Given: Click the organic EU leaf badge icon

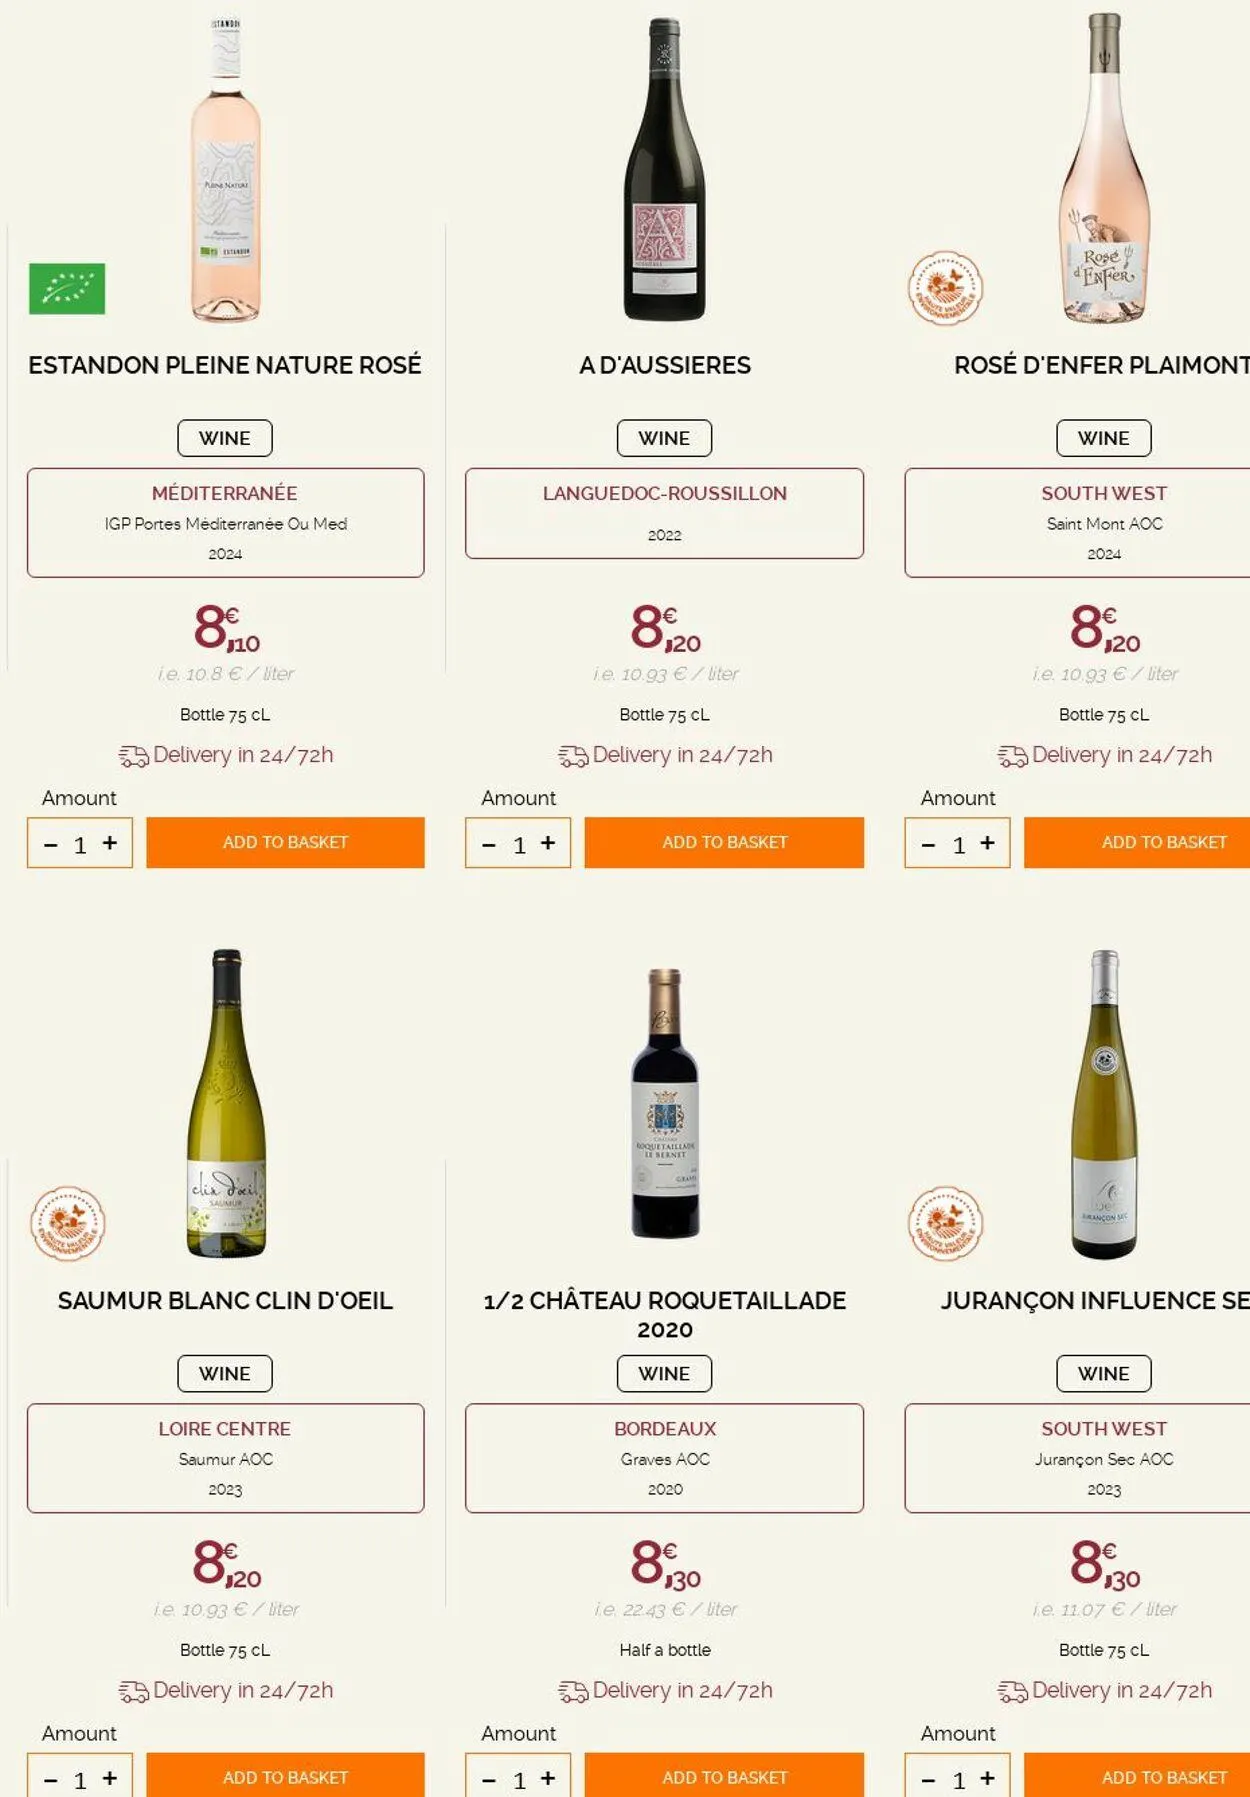Looking at the screenshot, I should coord(67,289).
